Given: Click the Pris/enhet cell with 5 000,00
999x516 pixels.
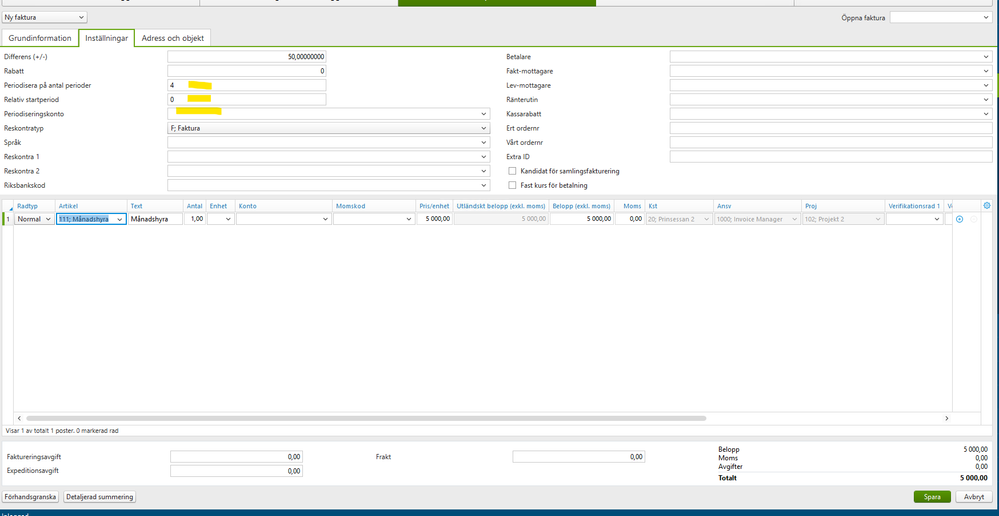Looking at the screenshot, I should 435,219.
